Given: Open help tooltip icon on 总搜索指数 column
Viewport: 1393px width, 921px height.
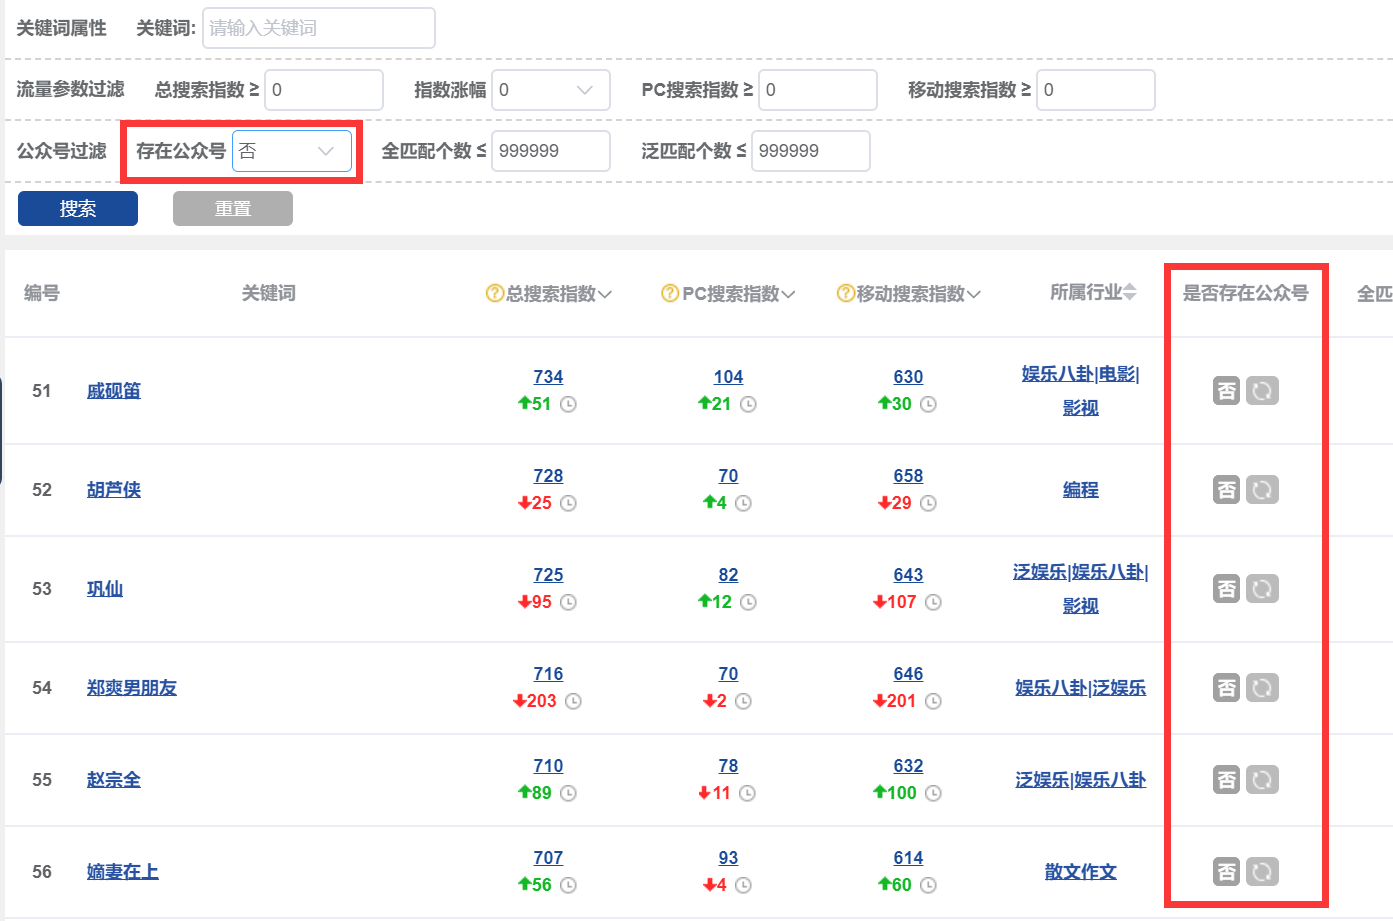Looking at the screenshot, I should click(x=494, y=293).
